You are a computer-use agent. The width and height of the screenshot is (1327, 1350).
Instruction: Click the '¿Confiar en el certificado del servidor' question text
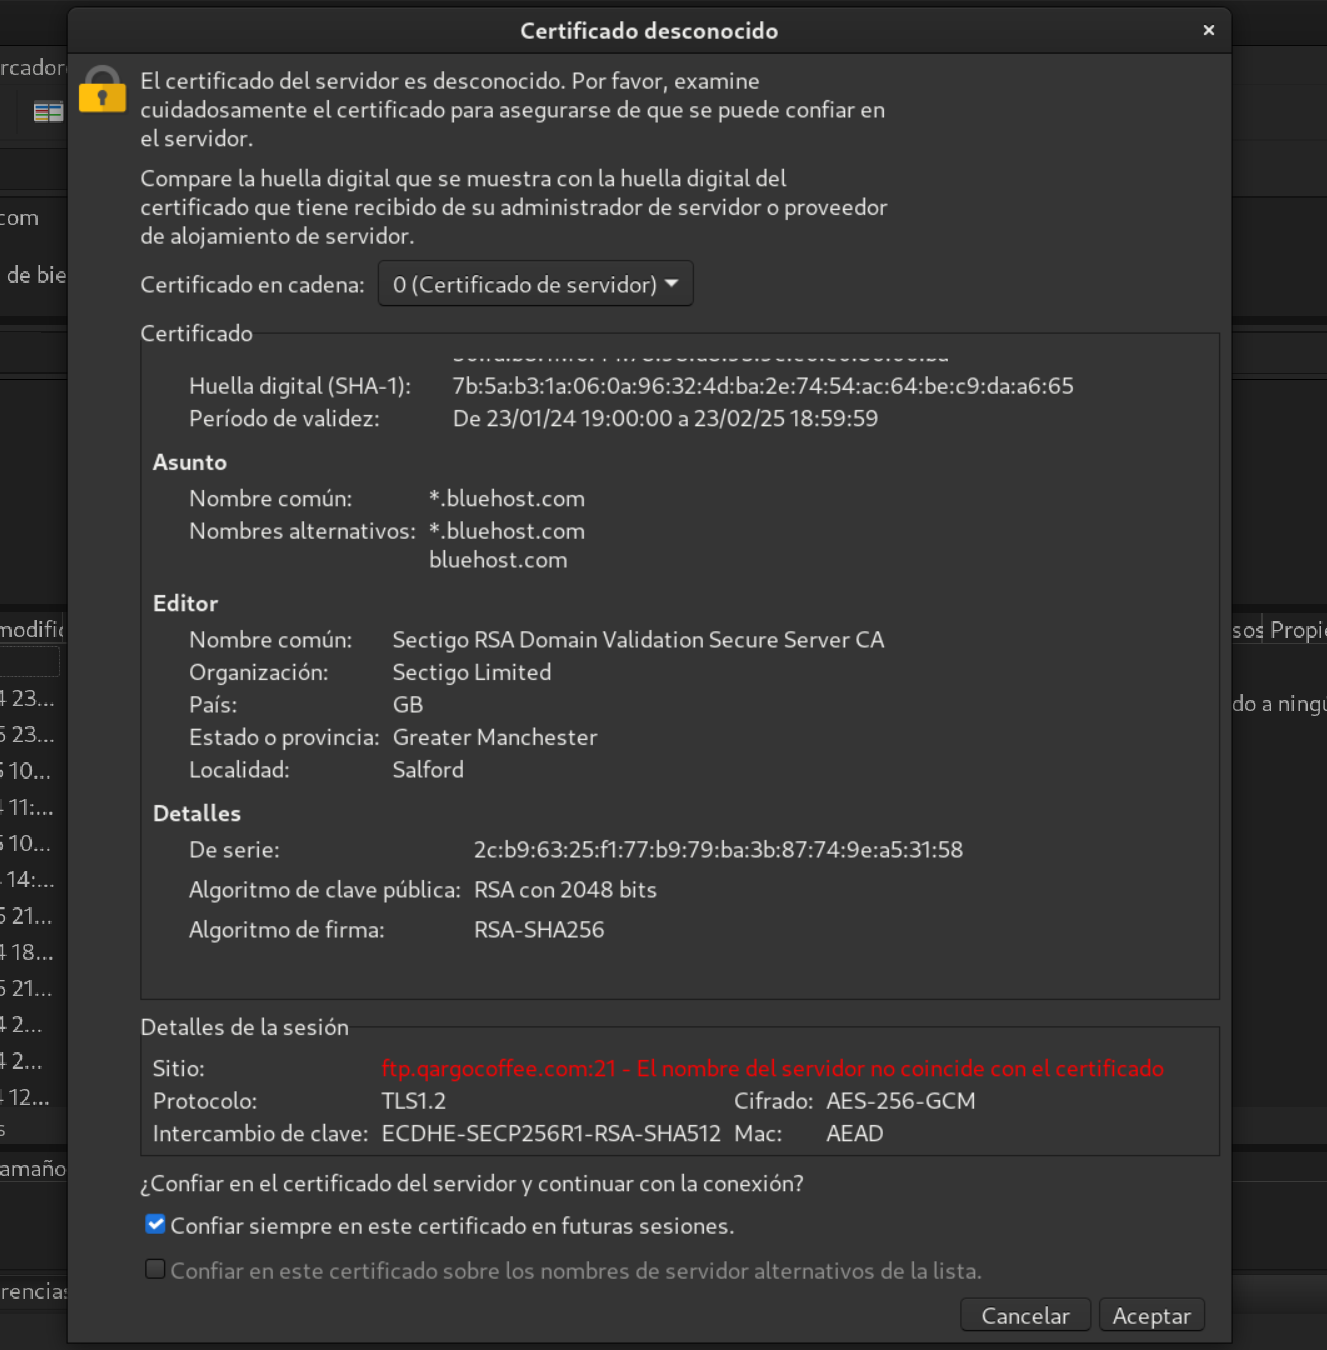472,1183
